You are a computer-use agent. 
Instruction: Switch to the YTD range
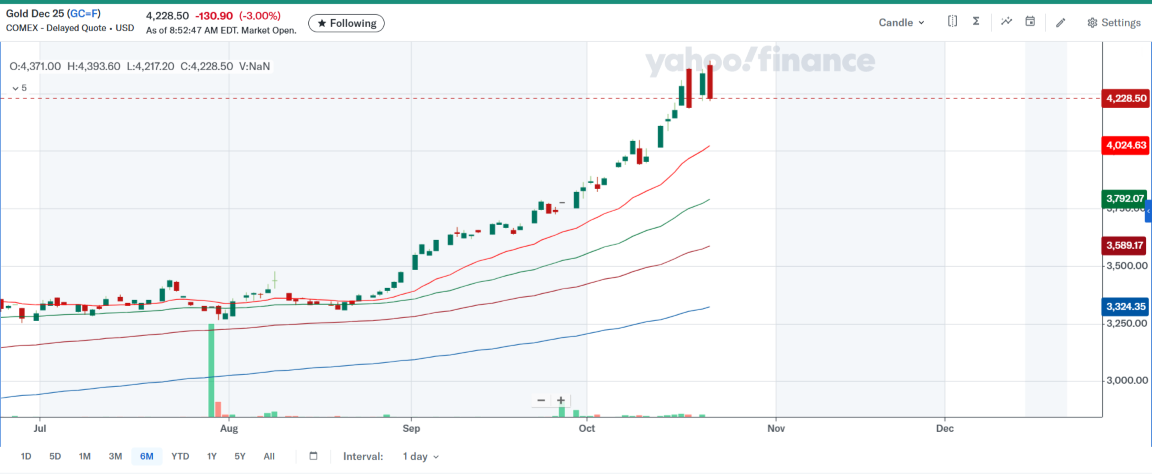(x=180, y=456)
